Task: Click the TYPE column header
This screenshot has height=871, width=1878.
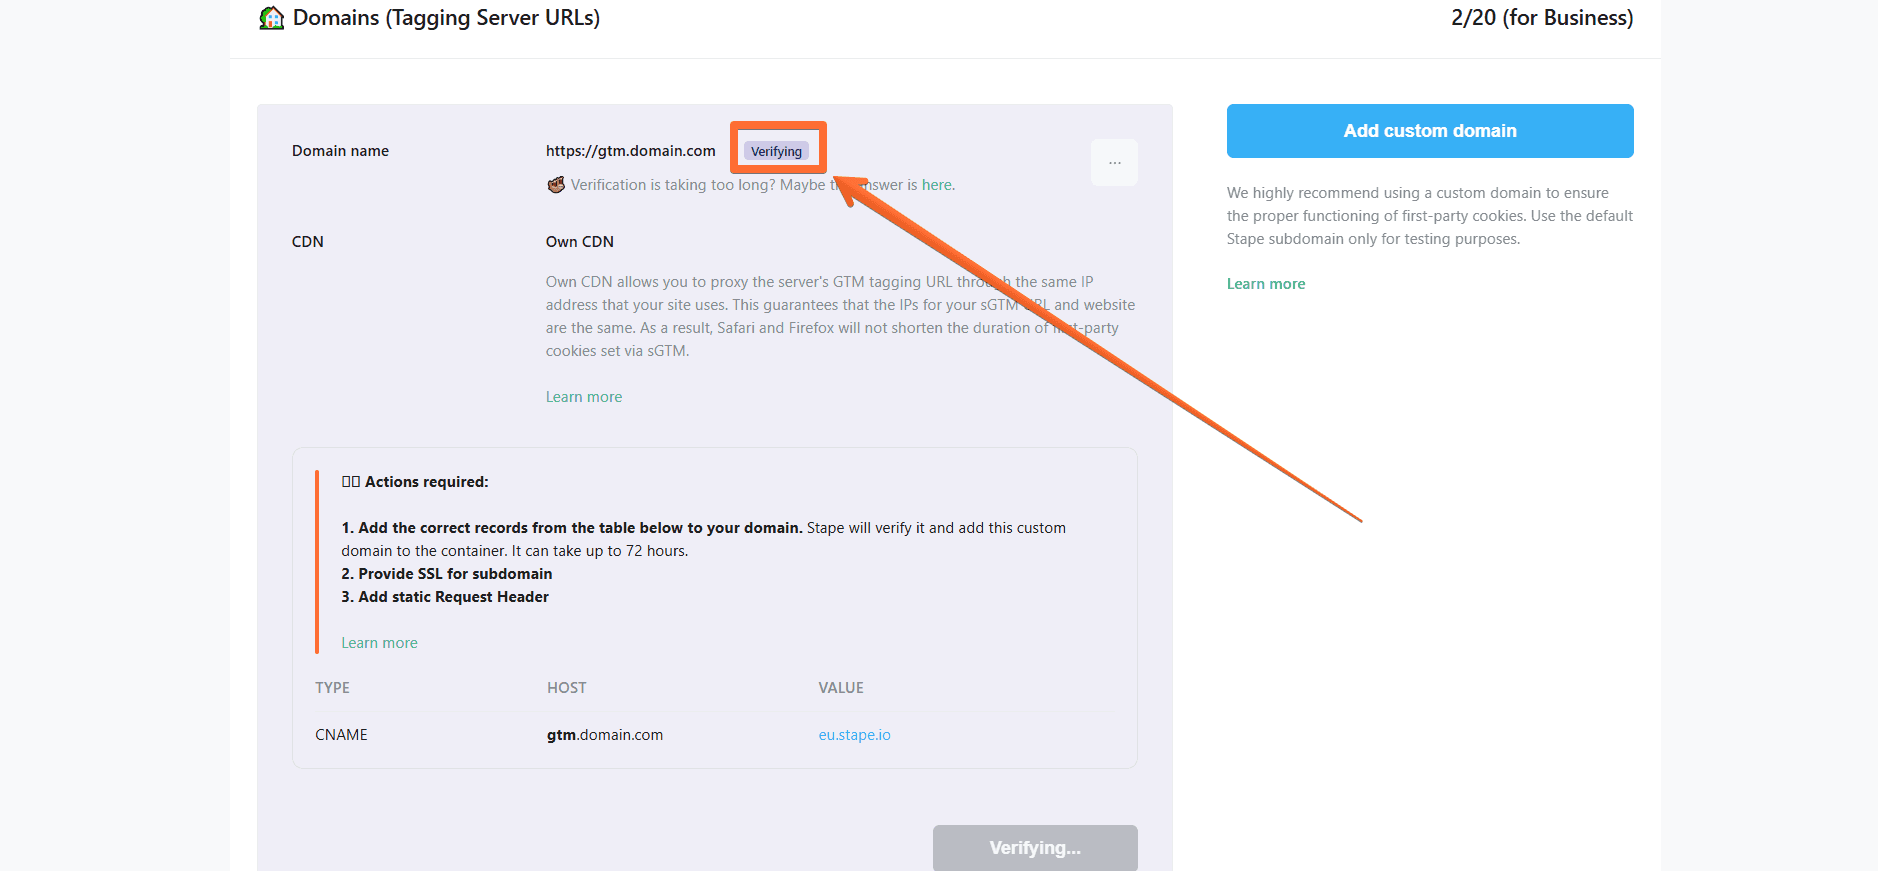Action: click(x=332, y=688)
